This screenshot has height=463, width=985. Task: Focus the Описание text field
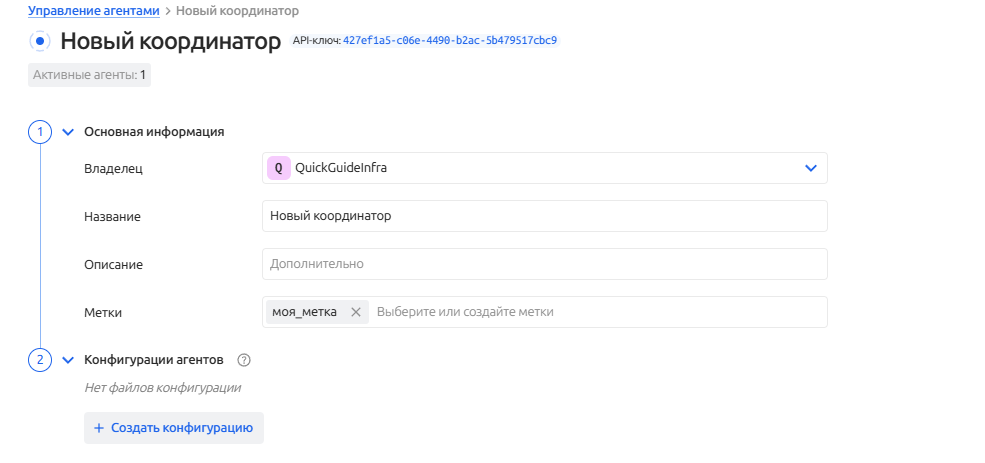click(544, 264)
